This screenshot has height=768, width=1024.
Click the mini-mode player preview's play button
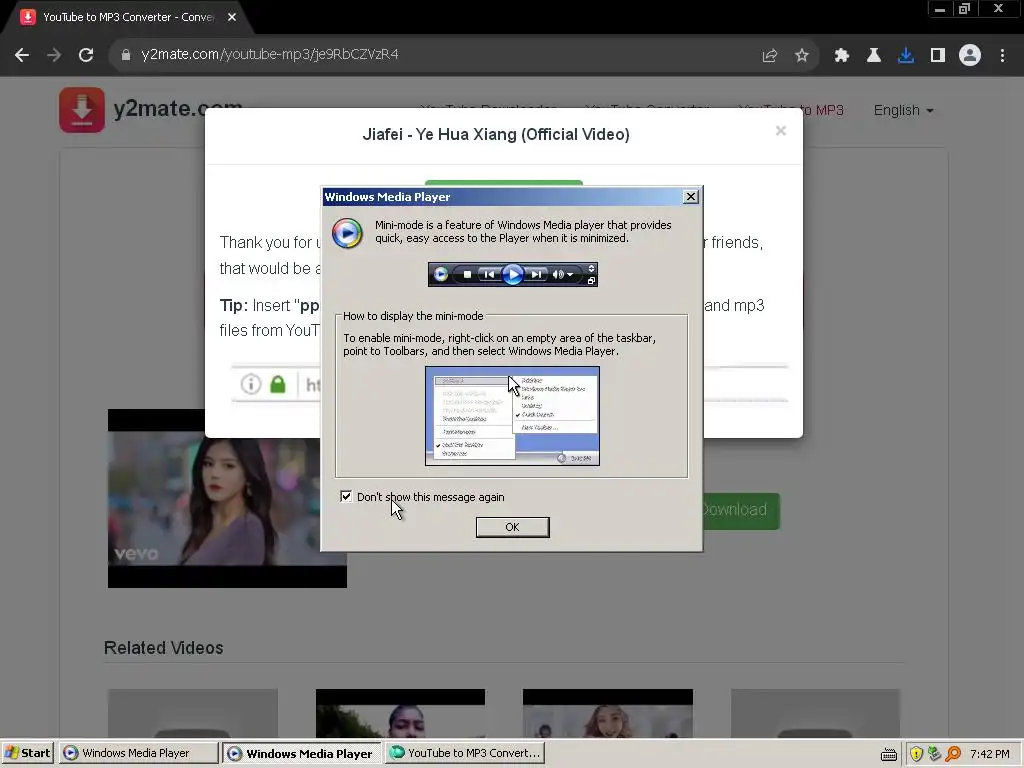(513, 274)
